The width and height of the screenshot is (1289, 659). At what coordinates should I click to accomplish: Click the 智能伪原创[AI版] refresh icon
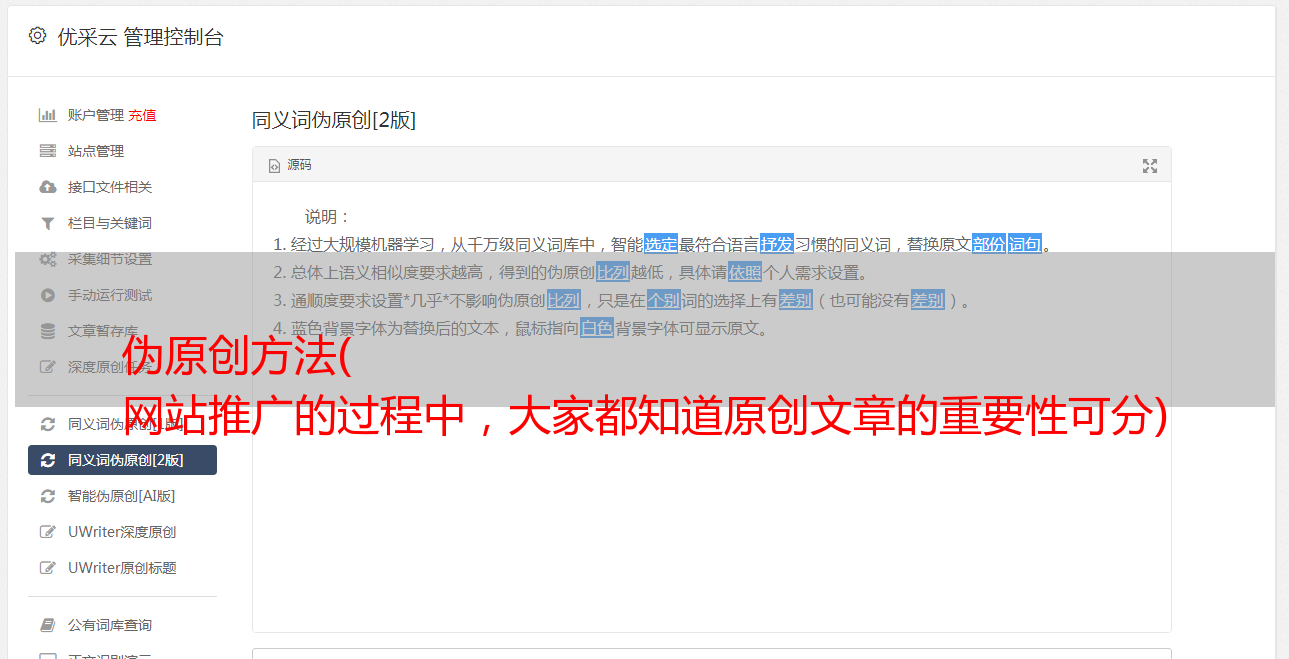point(47,496)
